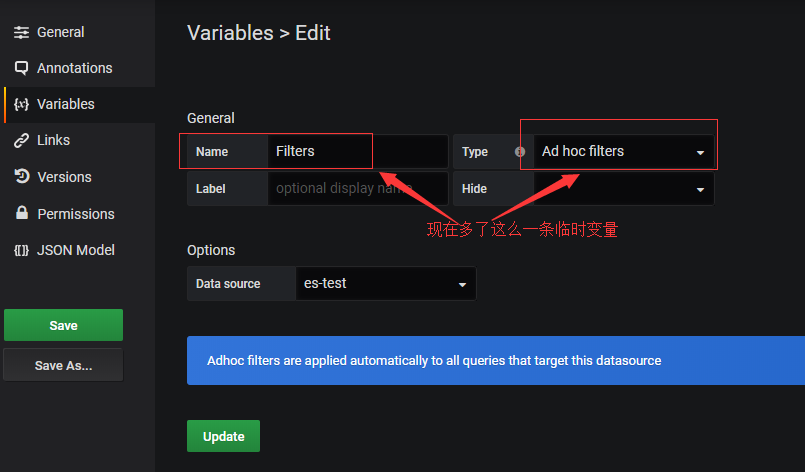Open the Type dropdown showing Ad hoc filters

[623, 152]
